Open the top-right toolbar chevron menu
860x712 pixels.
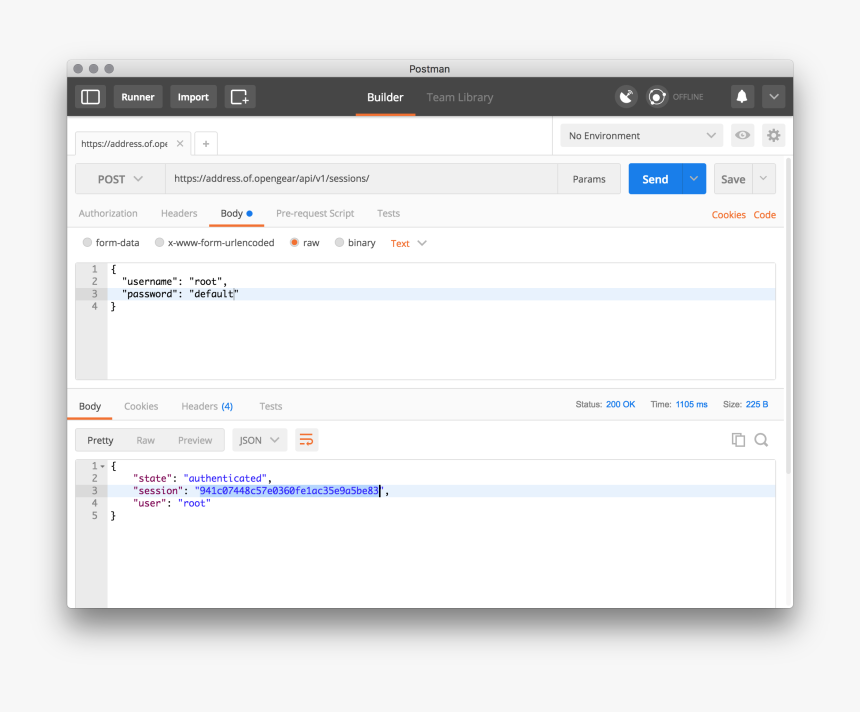(773, 97)
